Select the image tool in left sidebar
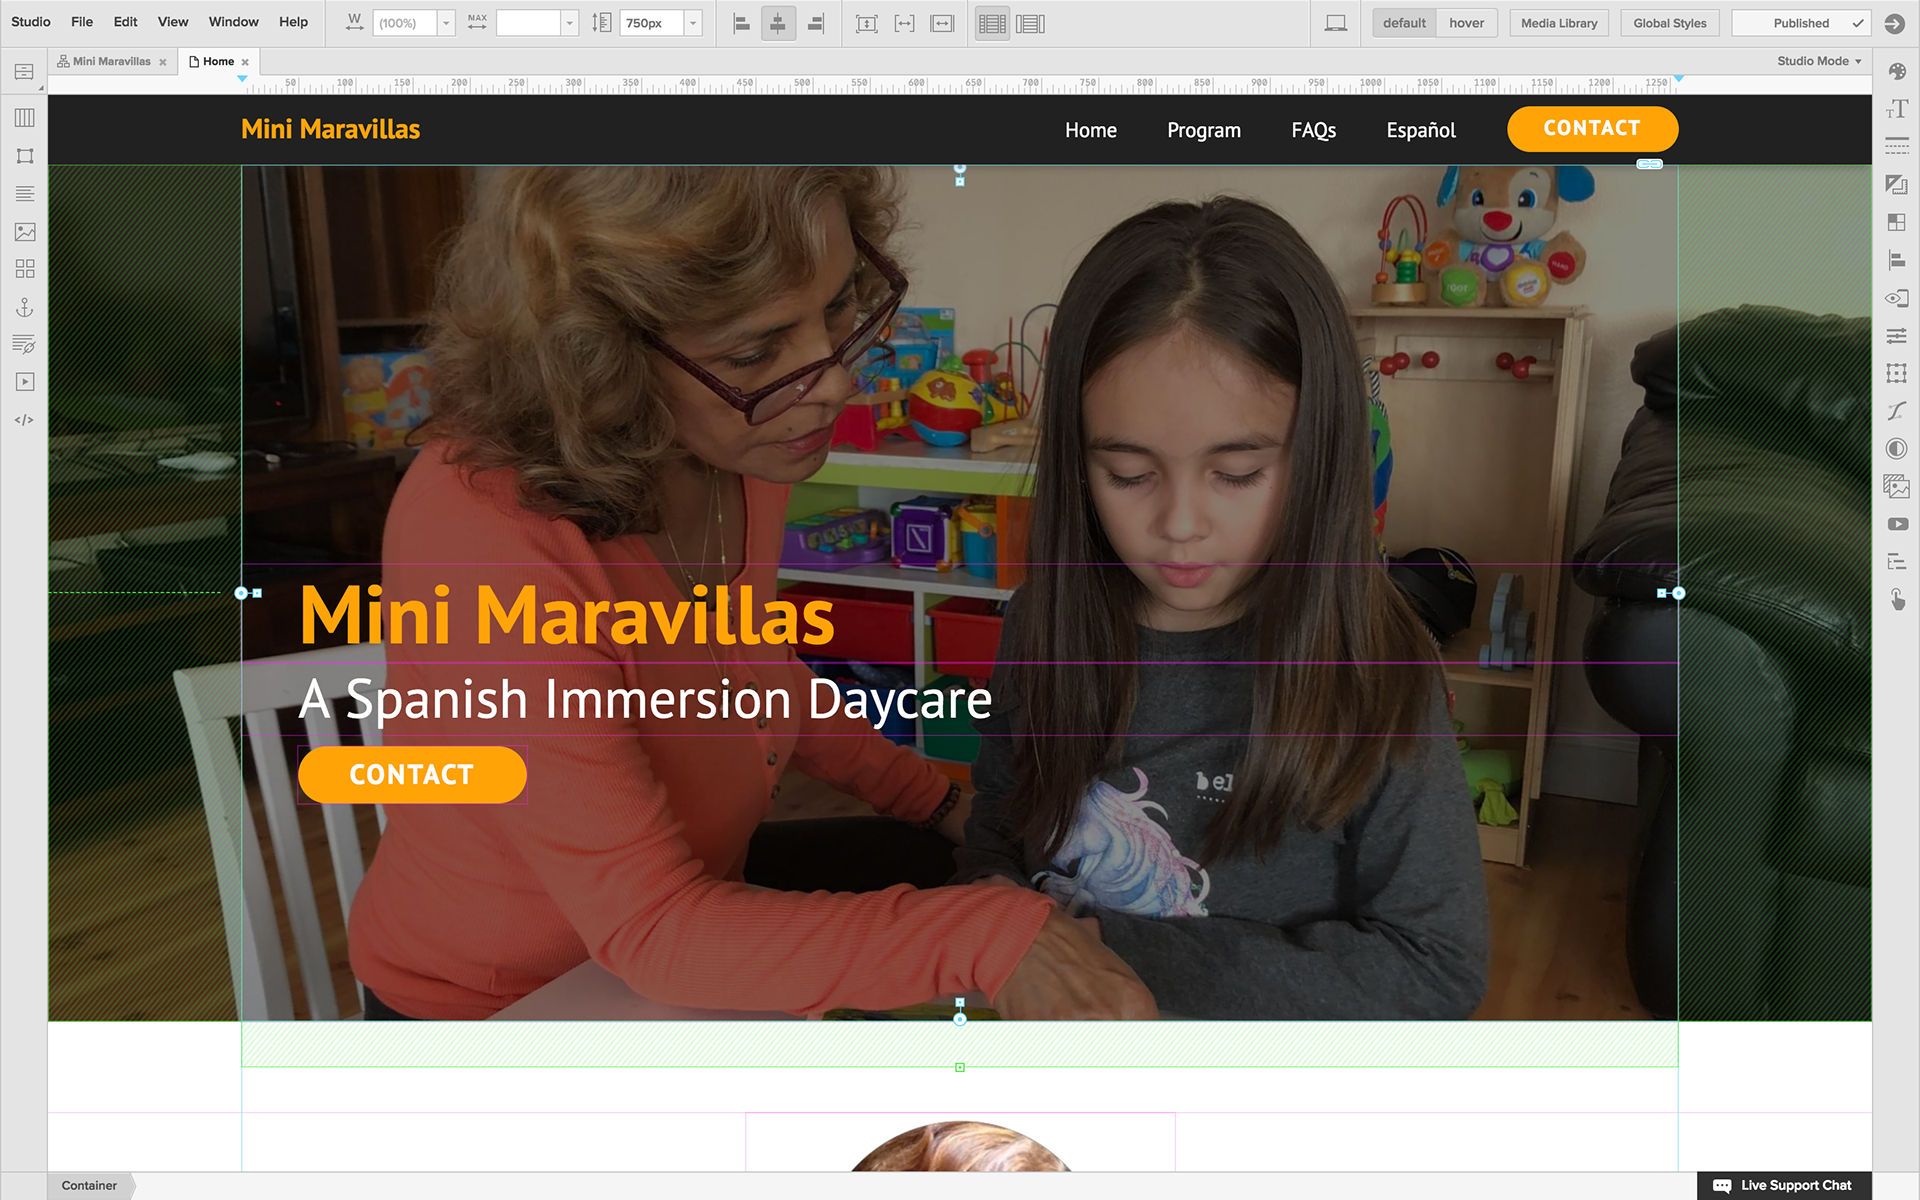 click(x=25, y=232)
